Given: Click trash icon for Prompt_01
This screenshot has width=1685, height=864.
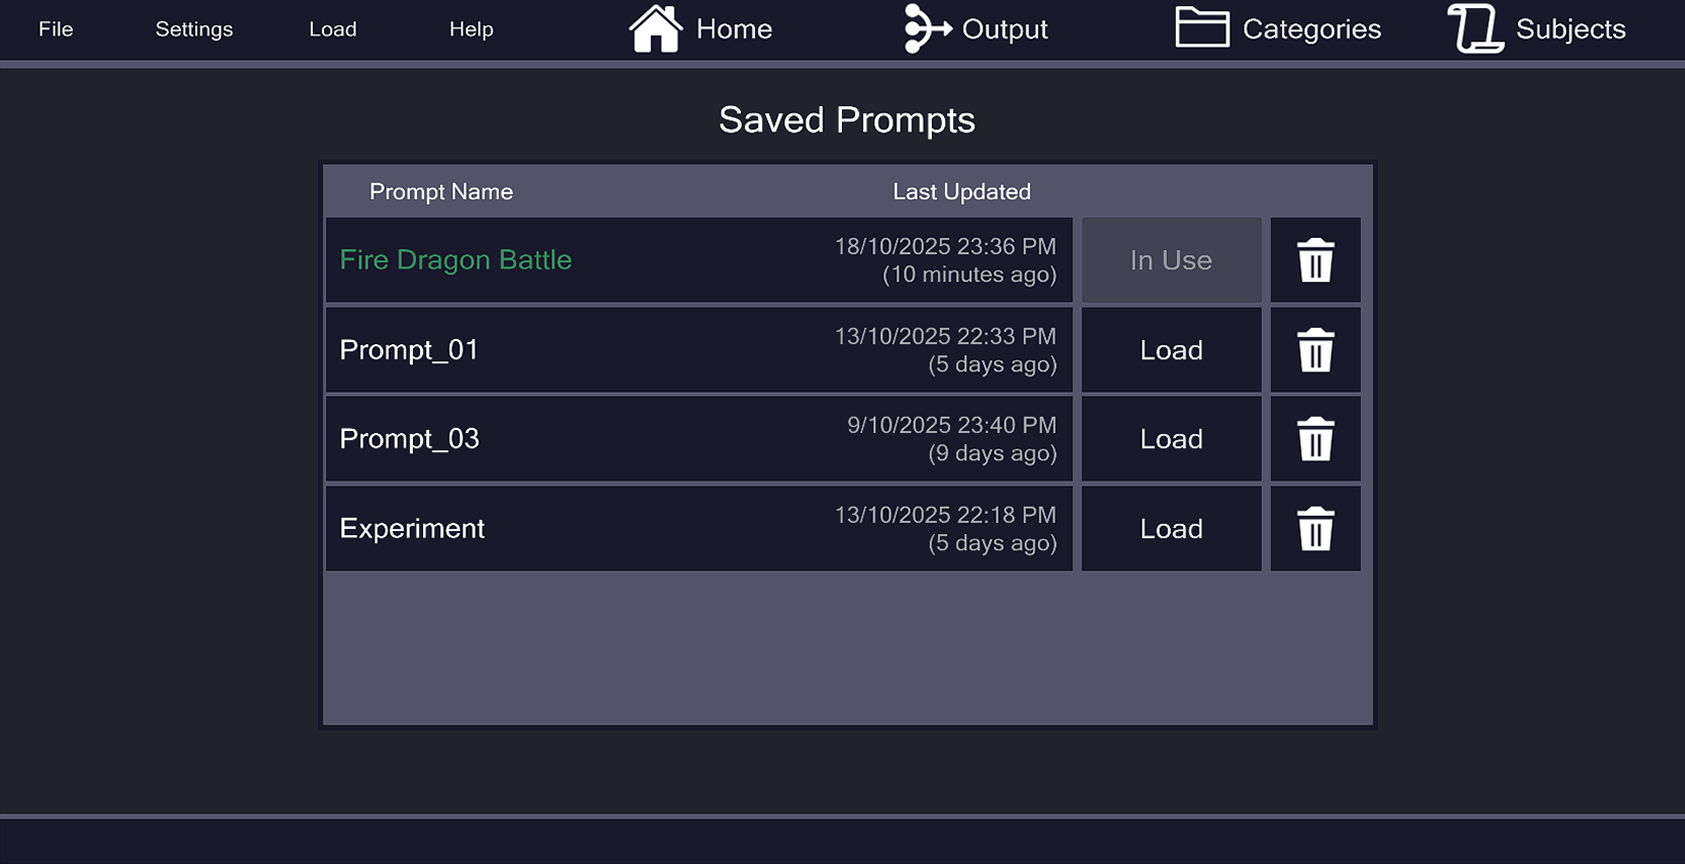Looking at the screenshot, I should click(1315, 350).
